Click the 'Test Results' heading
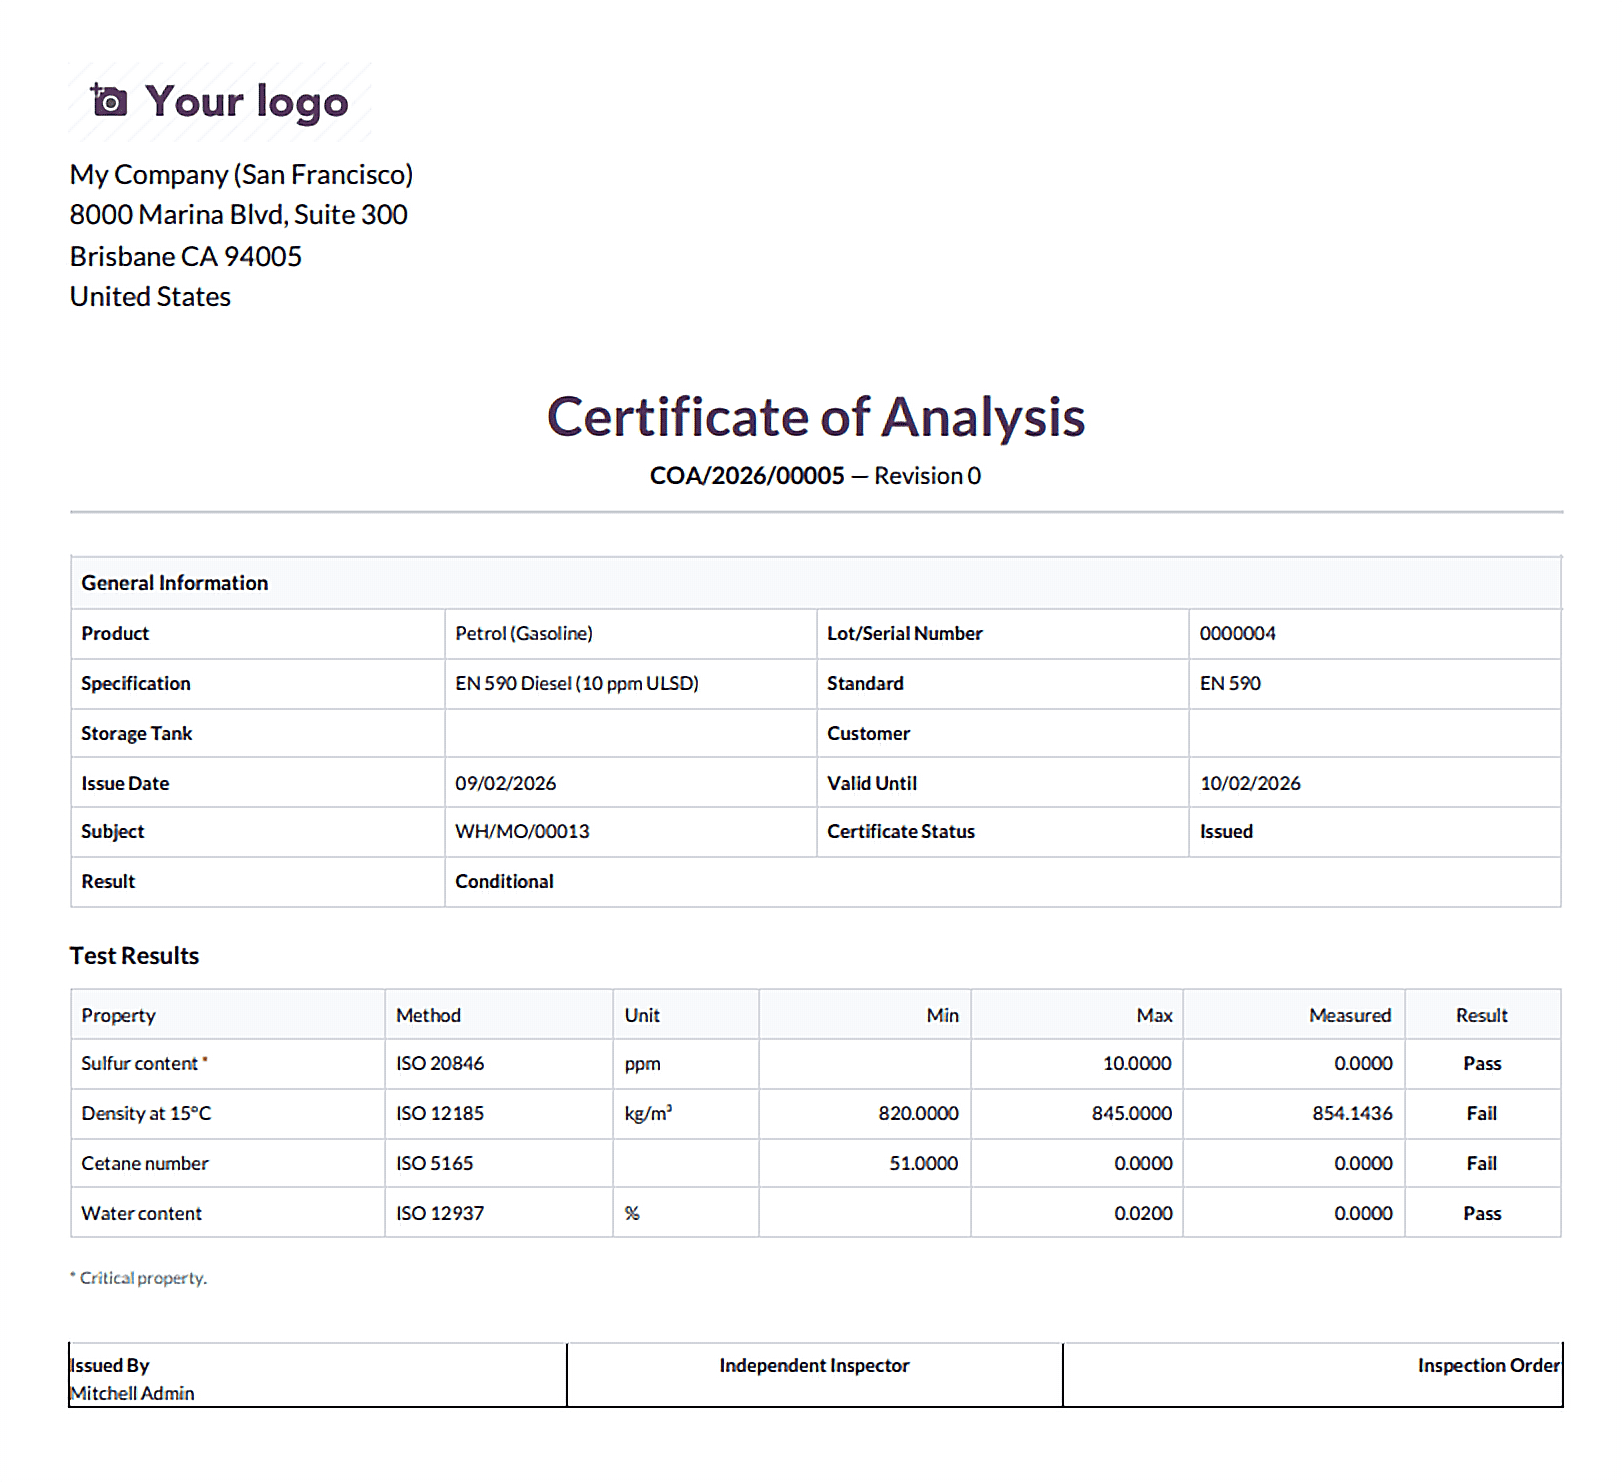The height and width of the screenshot is (1482, 1622). [134, 955]
